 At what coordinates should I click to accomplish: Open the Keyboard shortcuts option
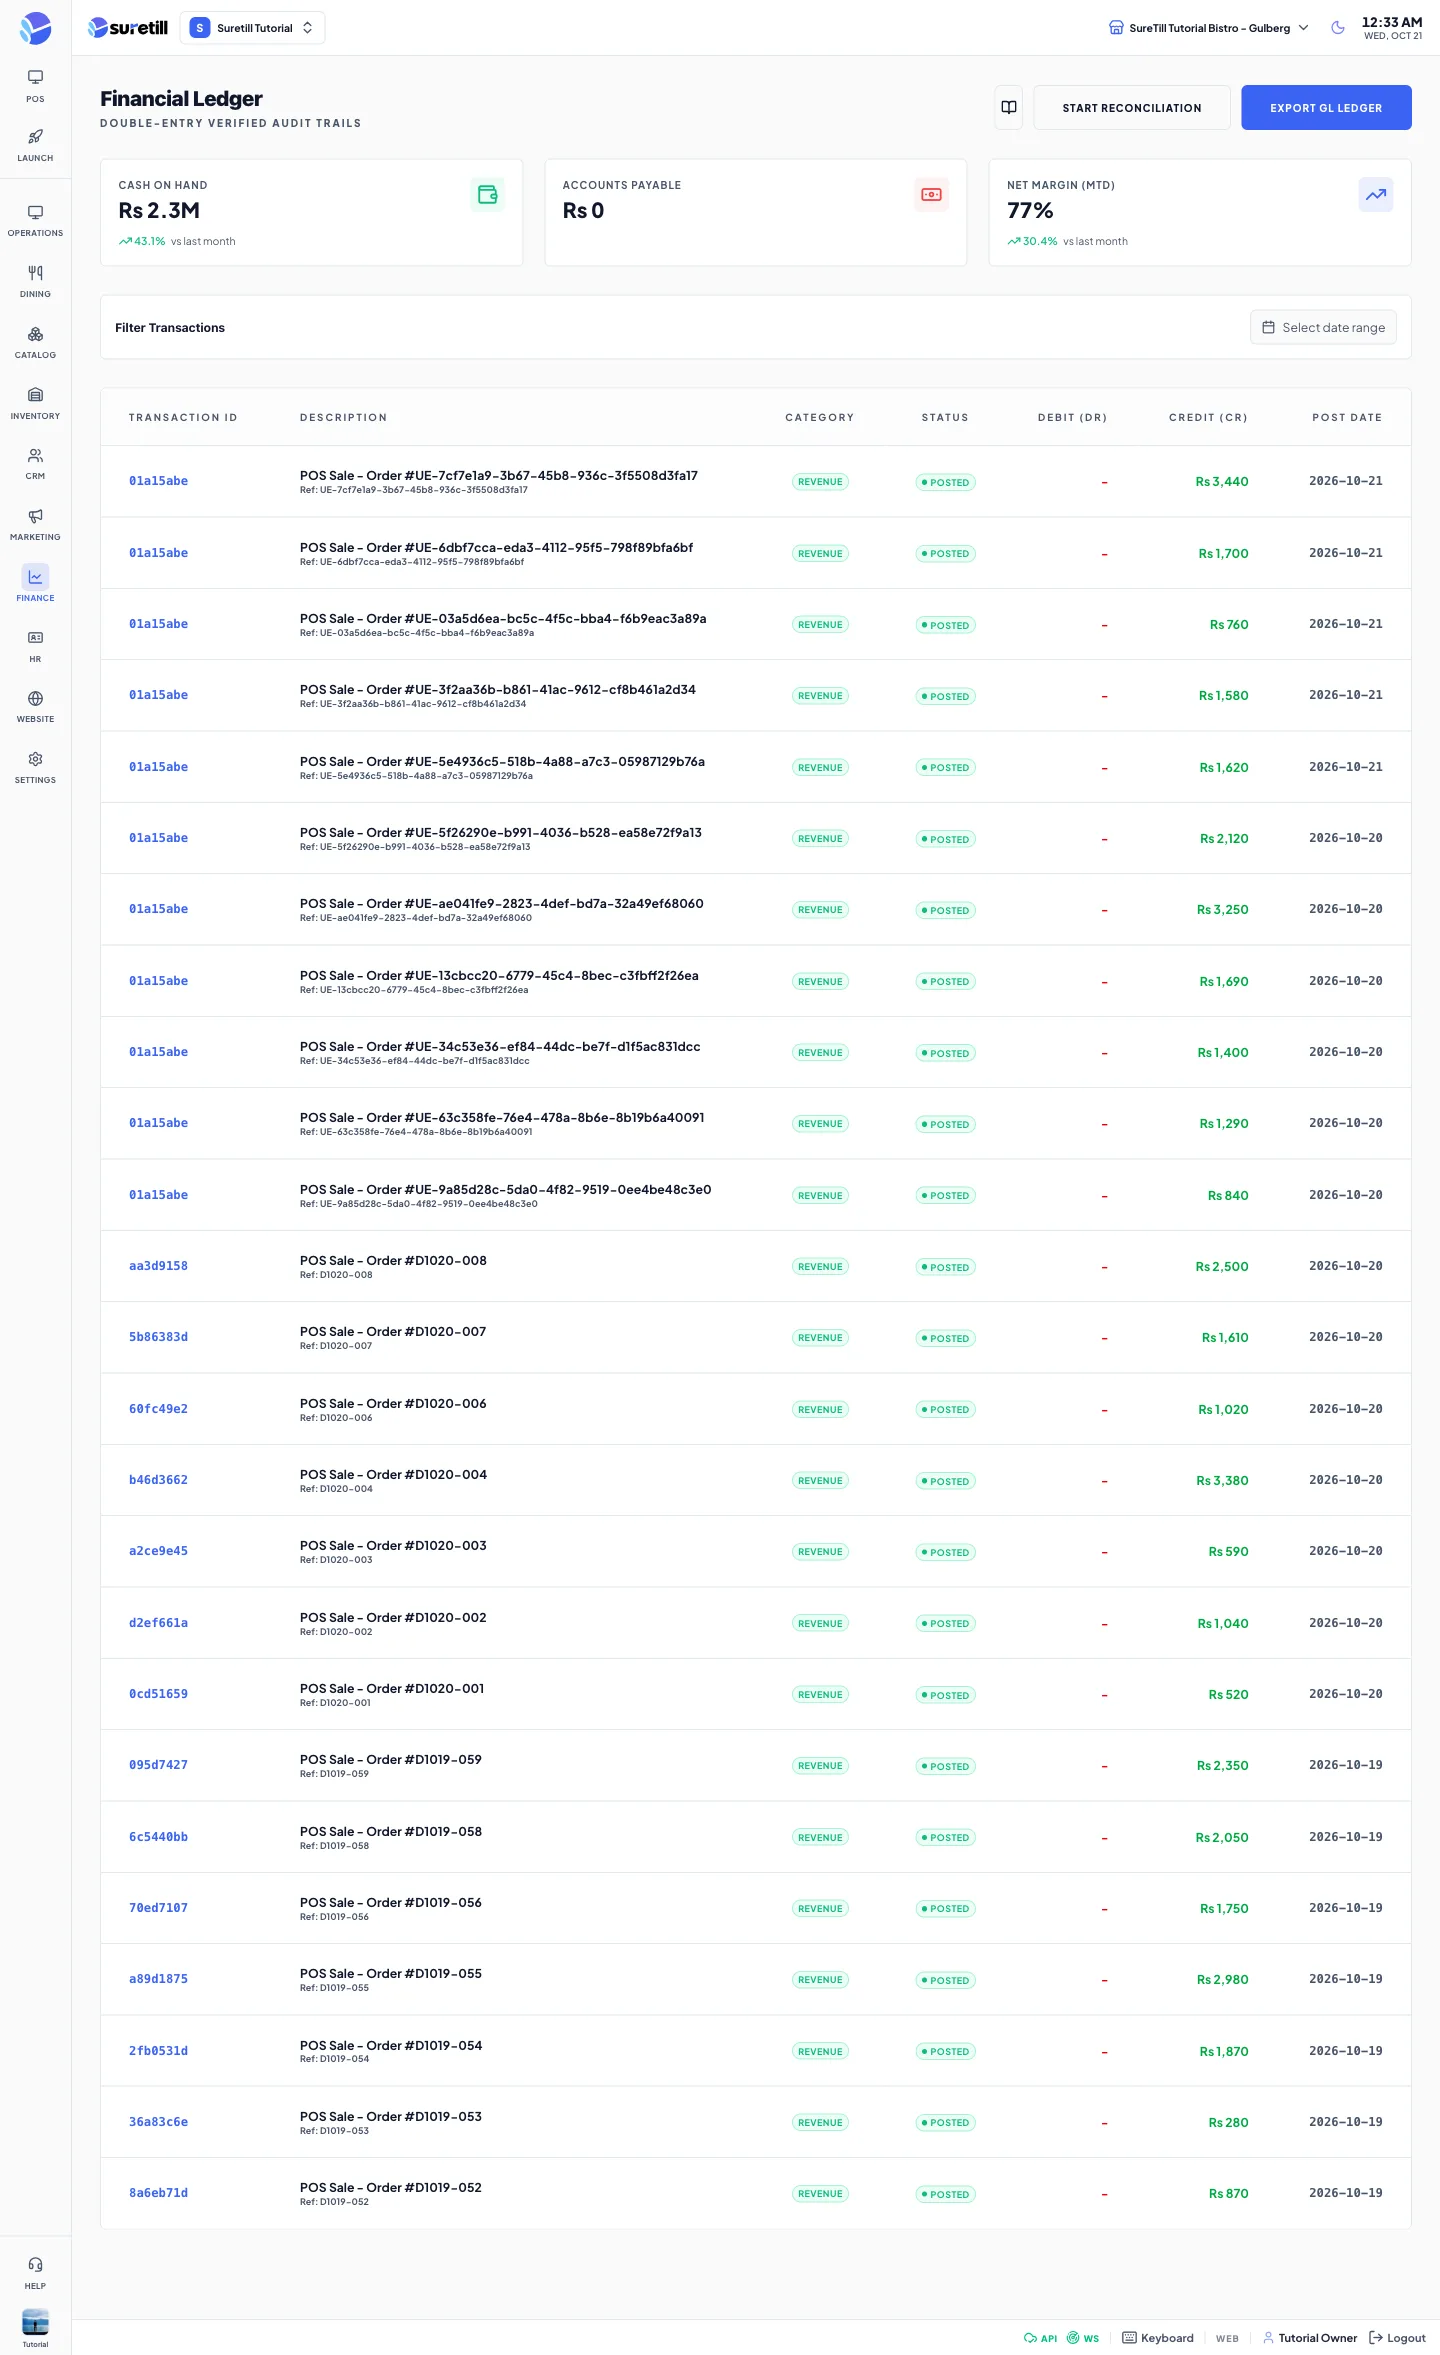[x=1158, y=2338]
